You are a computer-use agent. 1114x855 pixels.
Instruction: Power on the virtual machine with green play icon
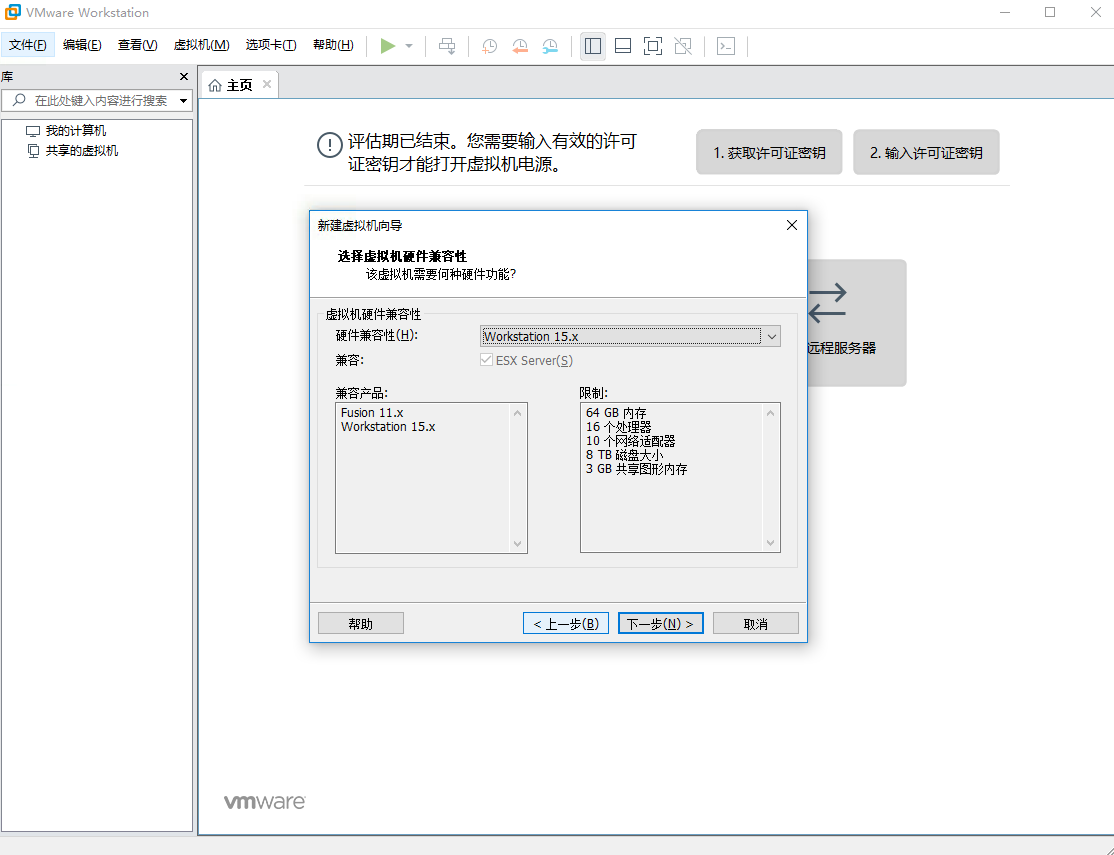389,45
